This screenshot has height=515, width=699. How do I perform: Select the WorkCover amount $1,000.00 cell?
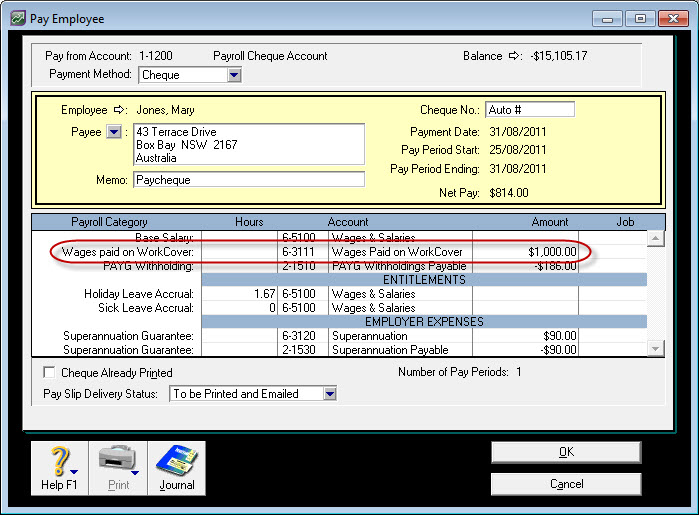point(525,252)
